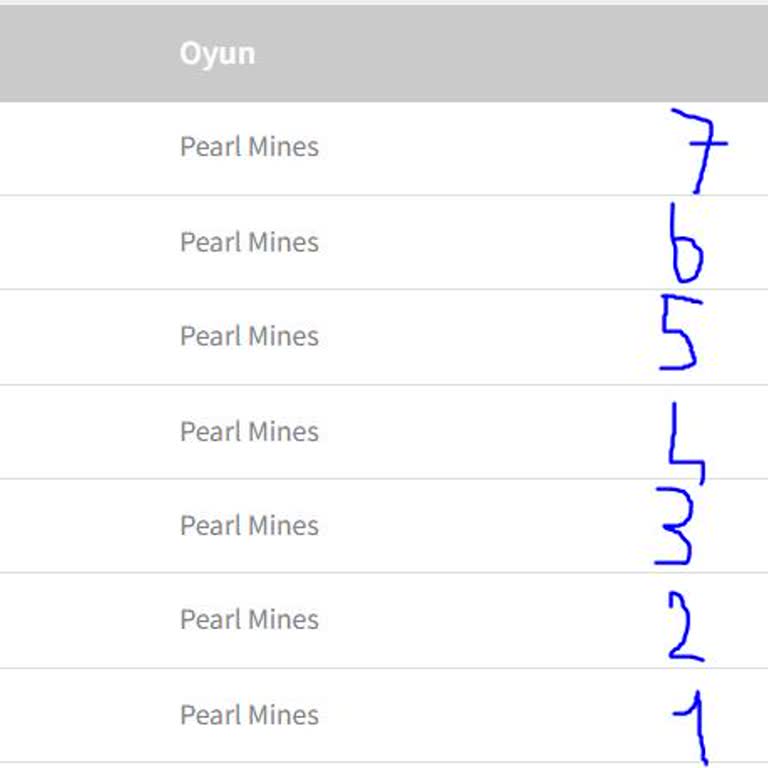Tap the blue handwritten number 5
This screenshot has height=768, width=768.
pos(679,336)
